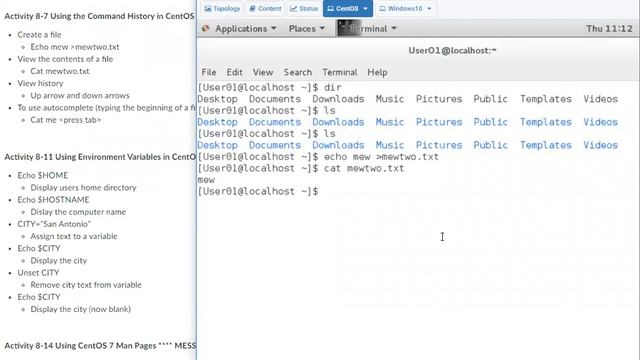Viewport: 640px width, 360px height.
Task: Click 'Echo $HOME' bullet
Action: coord(42,176)
